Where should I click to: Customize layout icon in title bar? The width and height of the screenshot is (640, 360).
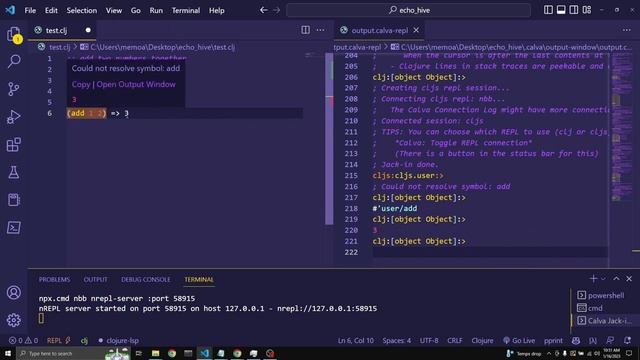click(587, 10)
